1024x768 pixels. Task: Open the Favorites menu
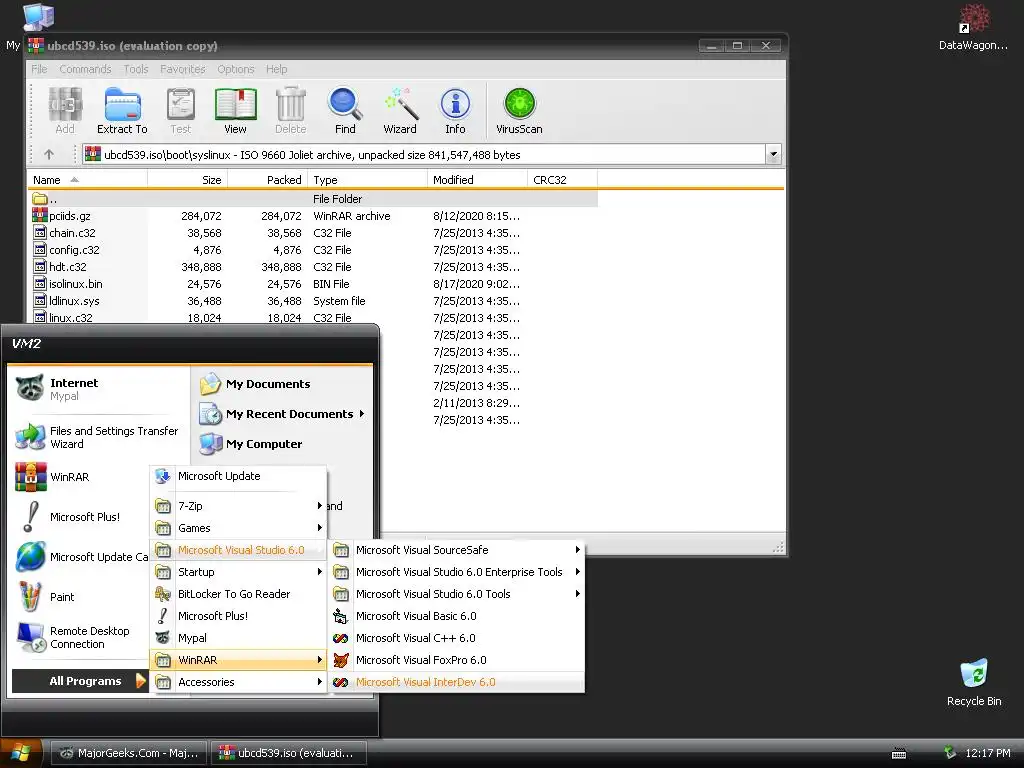(183, 69)
